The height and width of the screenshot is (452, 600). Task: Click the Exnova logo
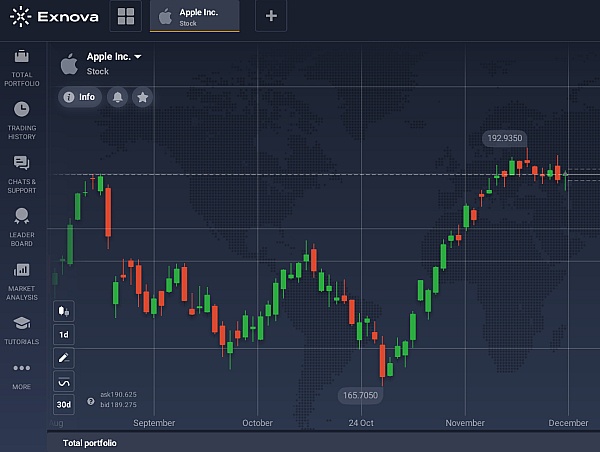click(x=54, y=16)
